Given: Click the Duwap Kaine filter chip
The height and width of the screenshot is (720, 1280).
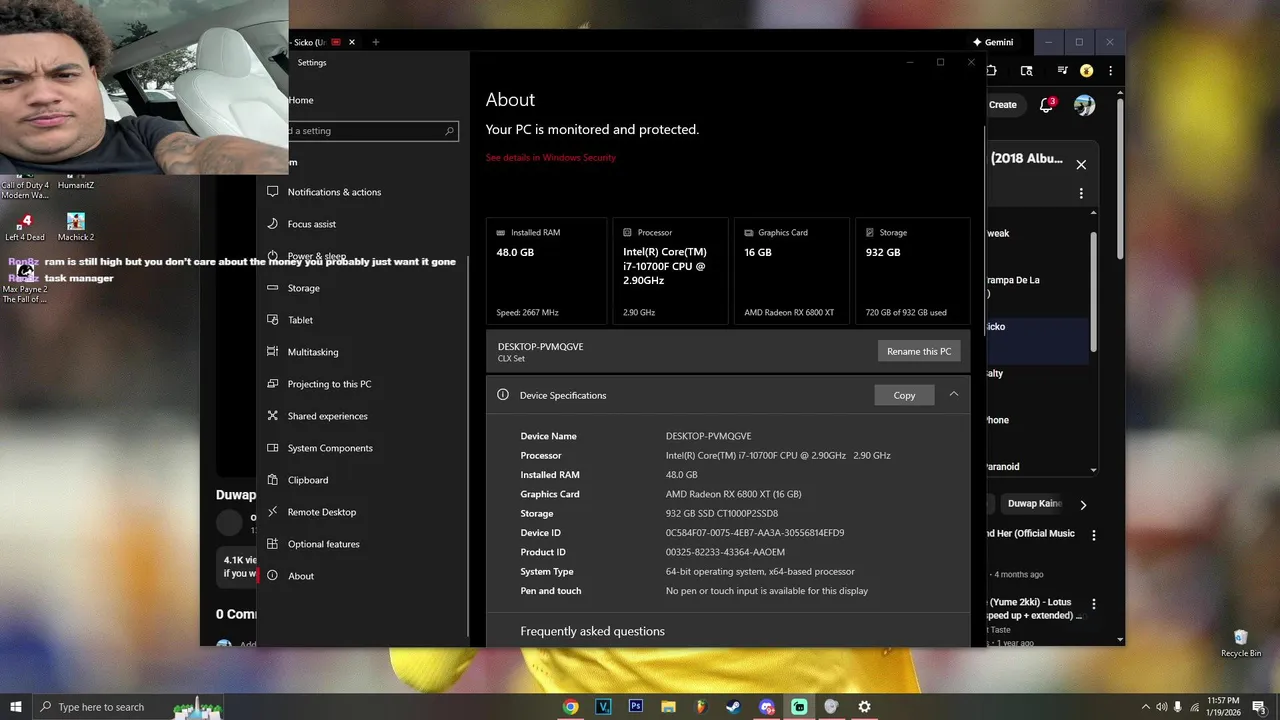Looking at the screenshot, I should coord(1034,504).
